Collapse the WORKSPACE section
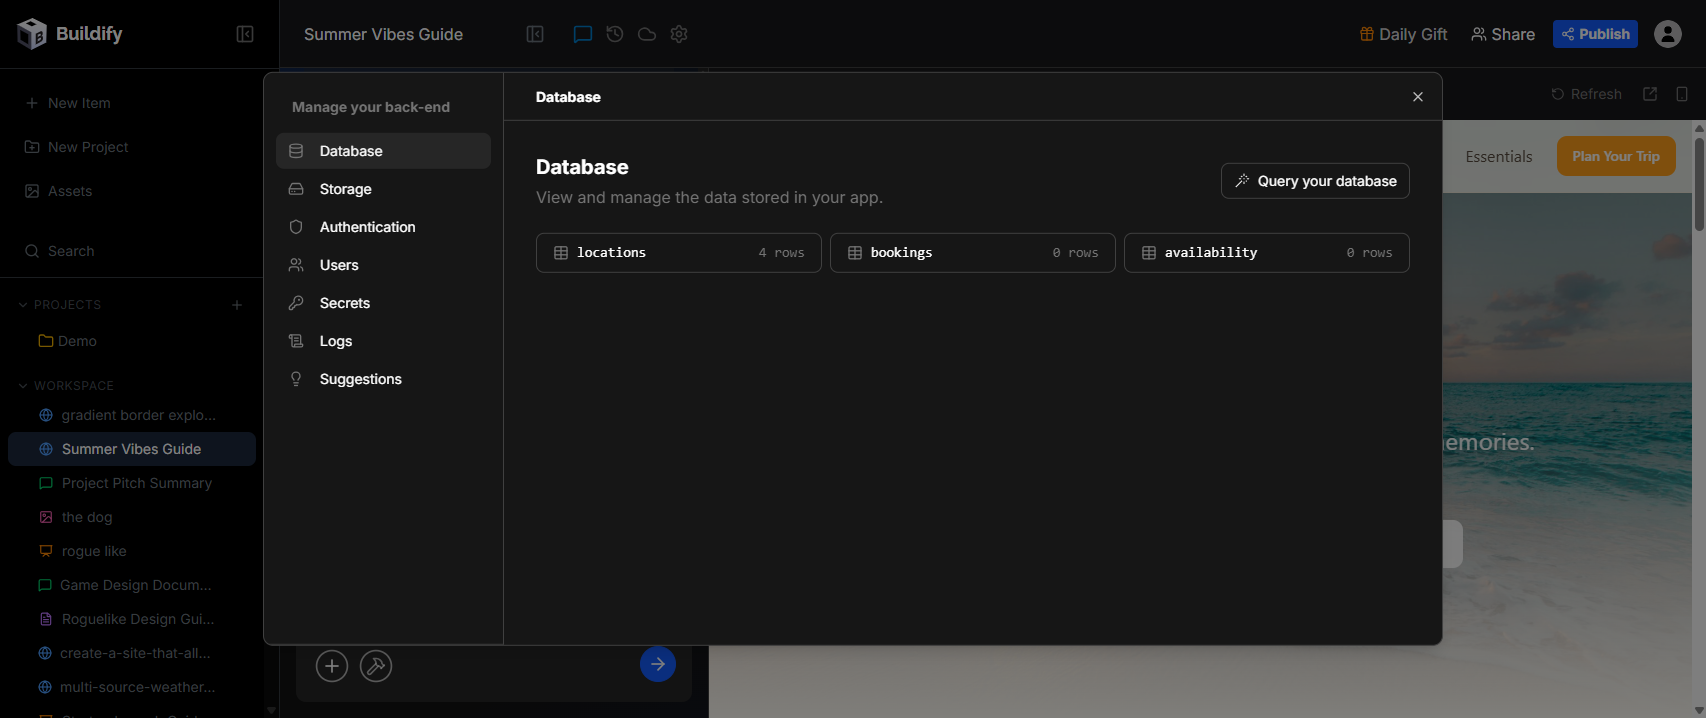Screen dimensions: 1706x718 pos(66,386)
